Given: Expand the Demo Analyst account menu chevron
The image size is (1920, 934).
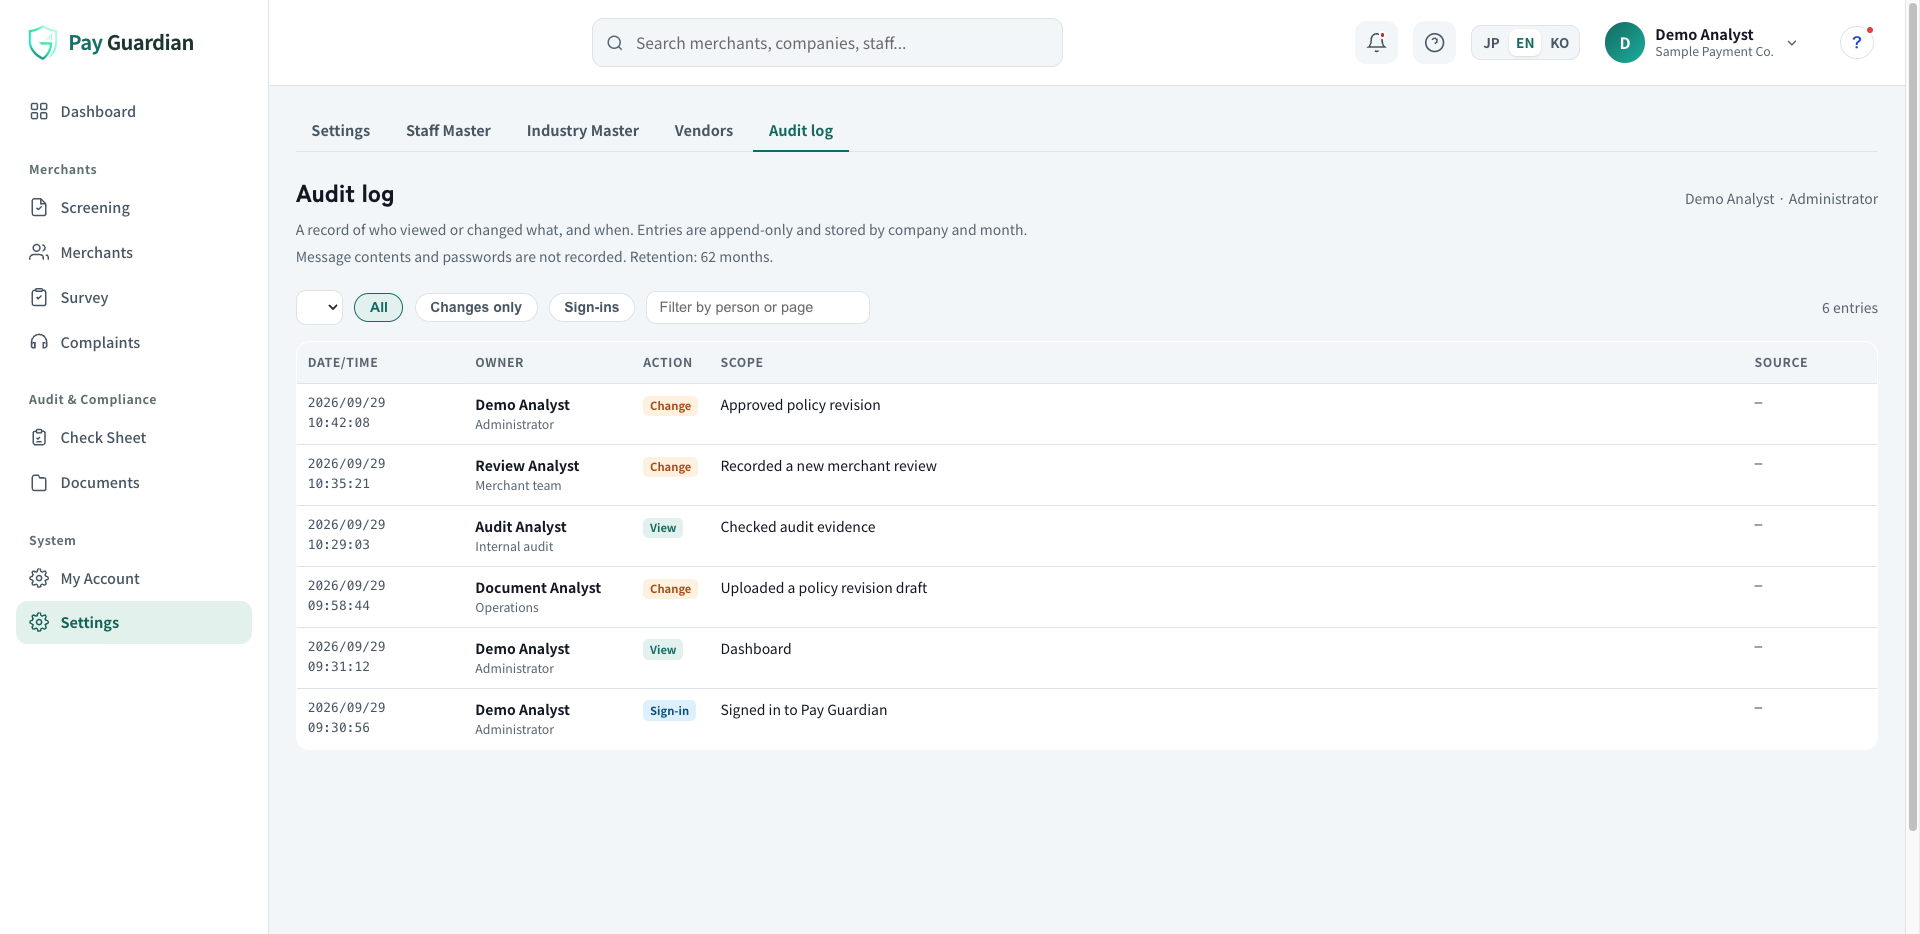Looking at the screenshot, I should pos(1792,43).
